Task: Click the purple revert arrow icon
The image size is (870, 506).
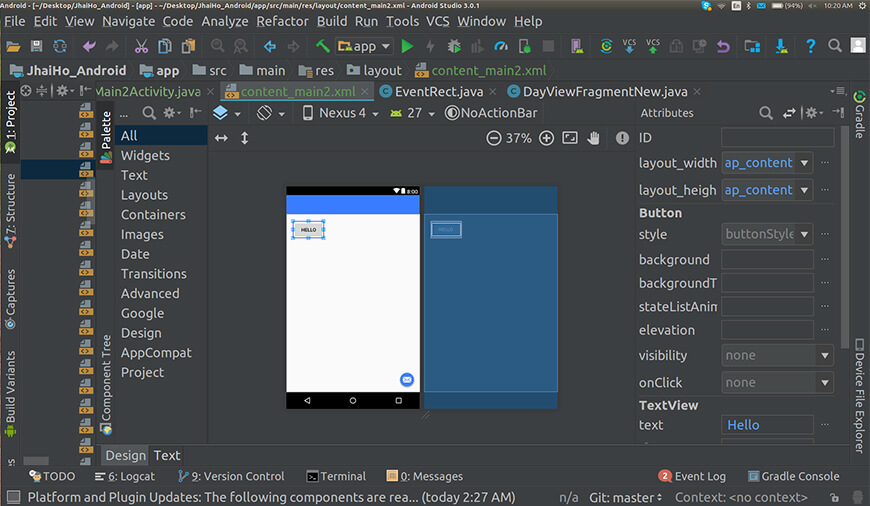Action: coord(723,46)
